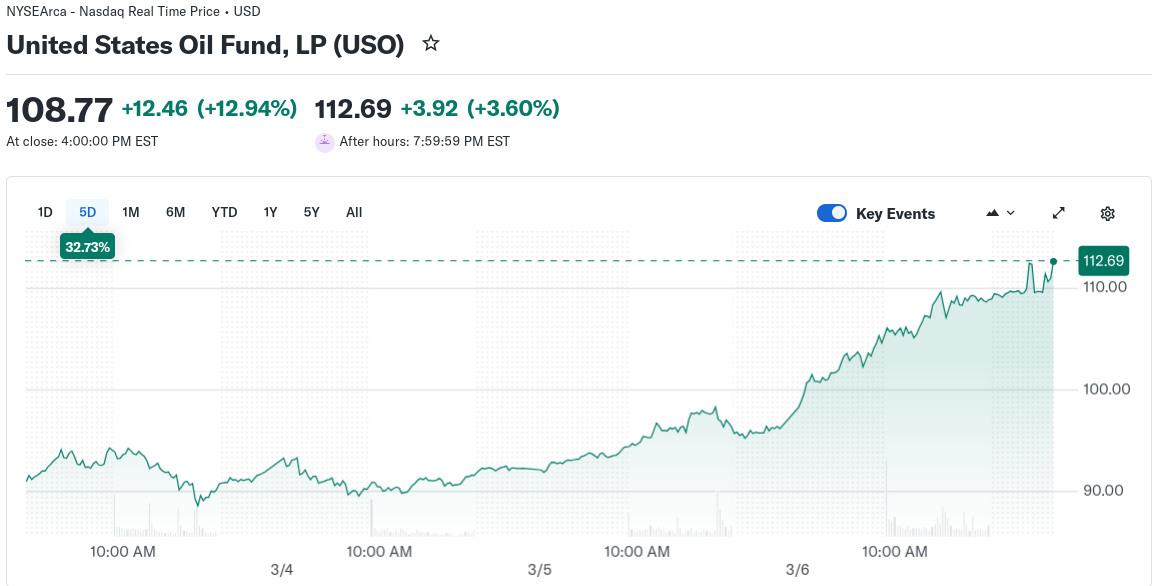Display All historical price data

[x=354, y=212]
